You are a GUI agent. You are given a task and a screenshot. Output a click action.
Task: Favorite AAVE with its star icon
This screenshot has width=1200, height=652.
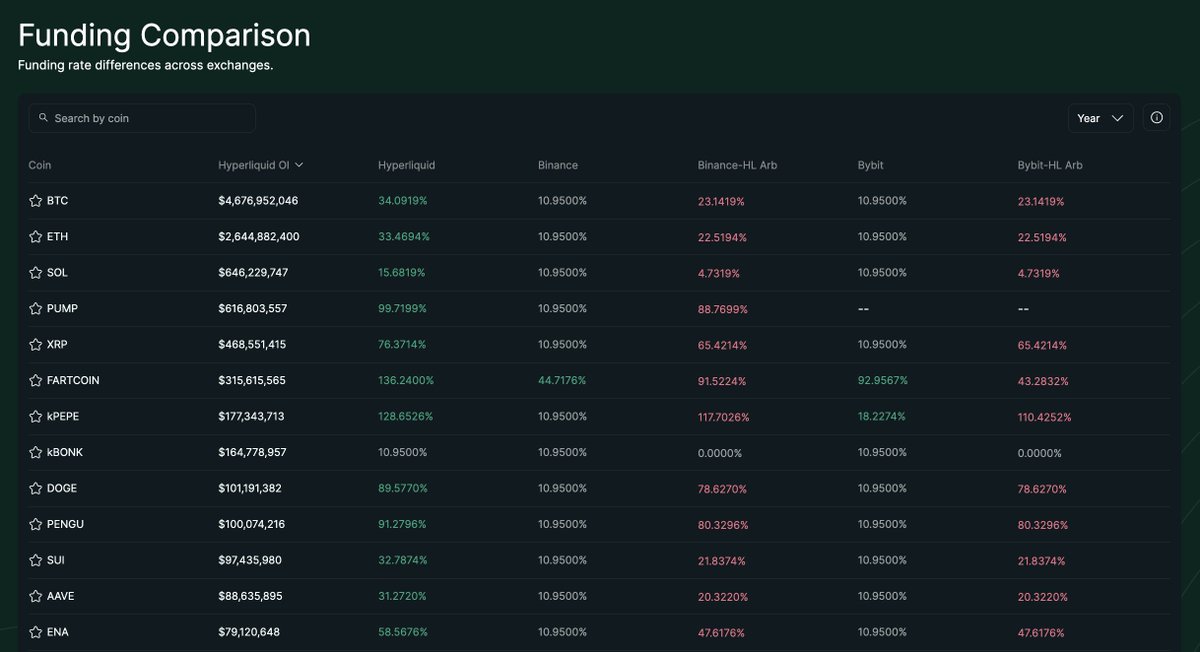35,597
